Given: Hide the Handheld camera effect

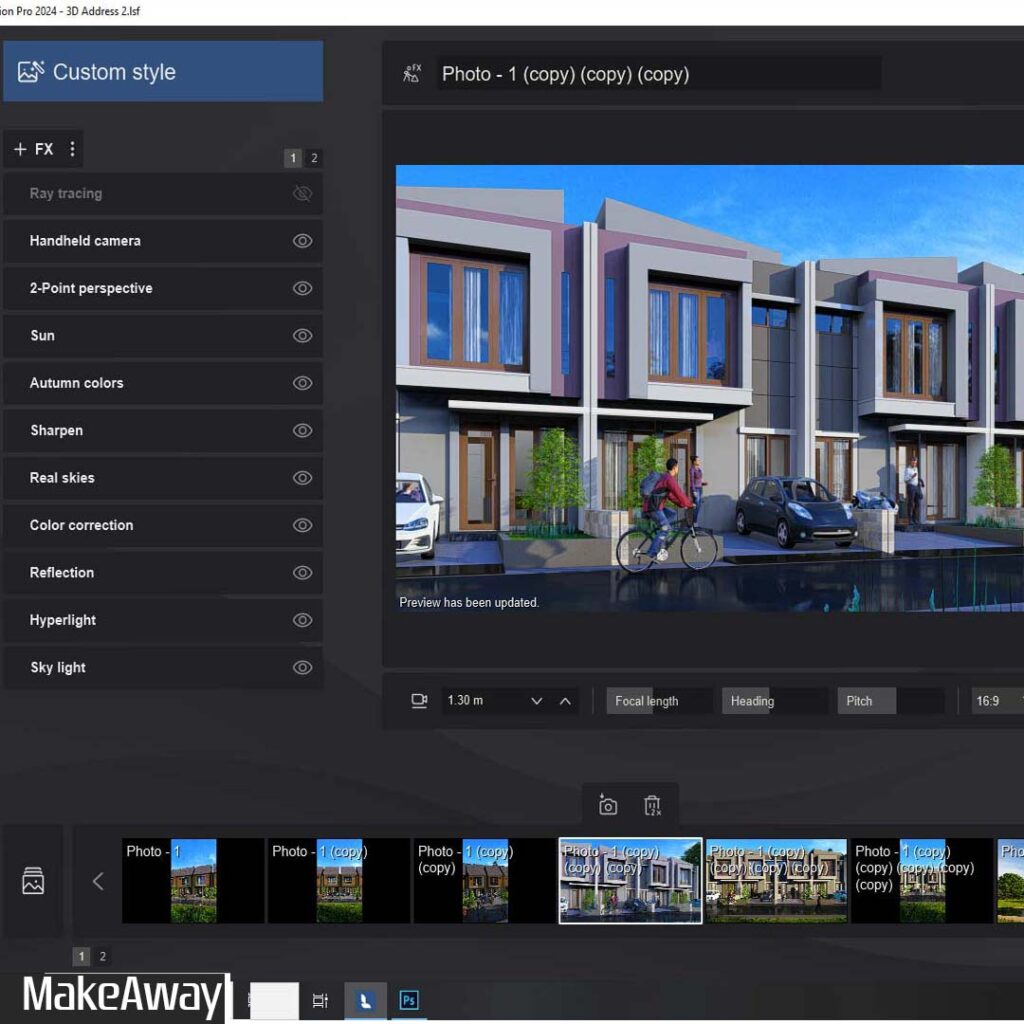Looking at the screenshot, I should coord(302,241).
